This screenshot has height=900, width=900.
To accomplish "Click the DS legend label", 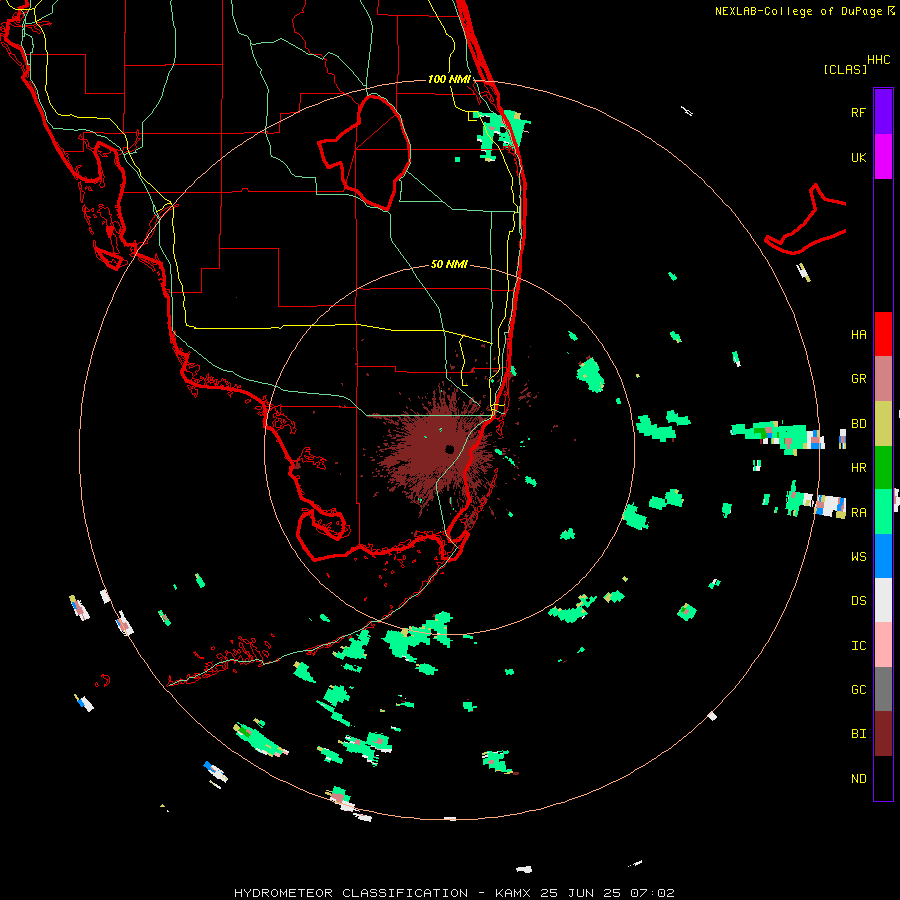I will (x=858, y=601).
